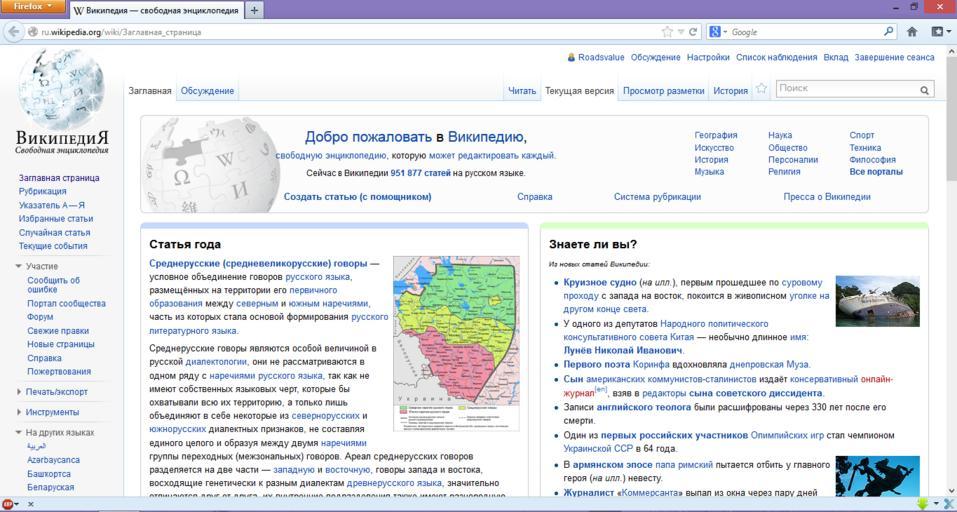The width and height of the screenshot is (957, 512).
Task: Switch to the Обсуждение page tab
Action: tap(207, 91)
